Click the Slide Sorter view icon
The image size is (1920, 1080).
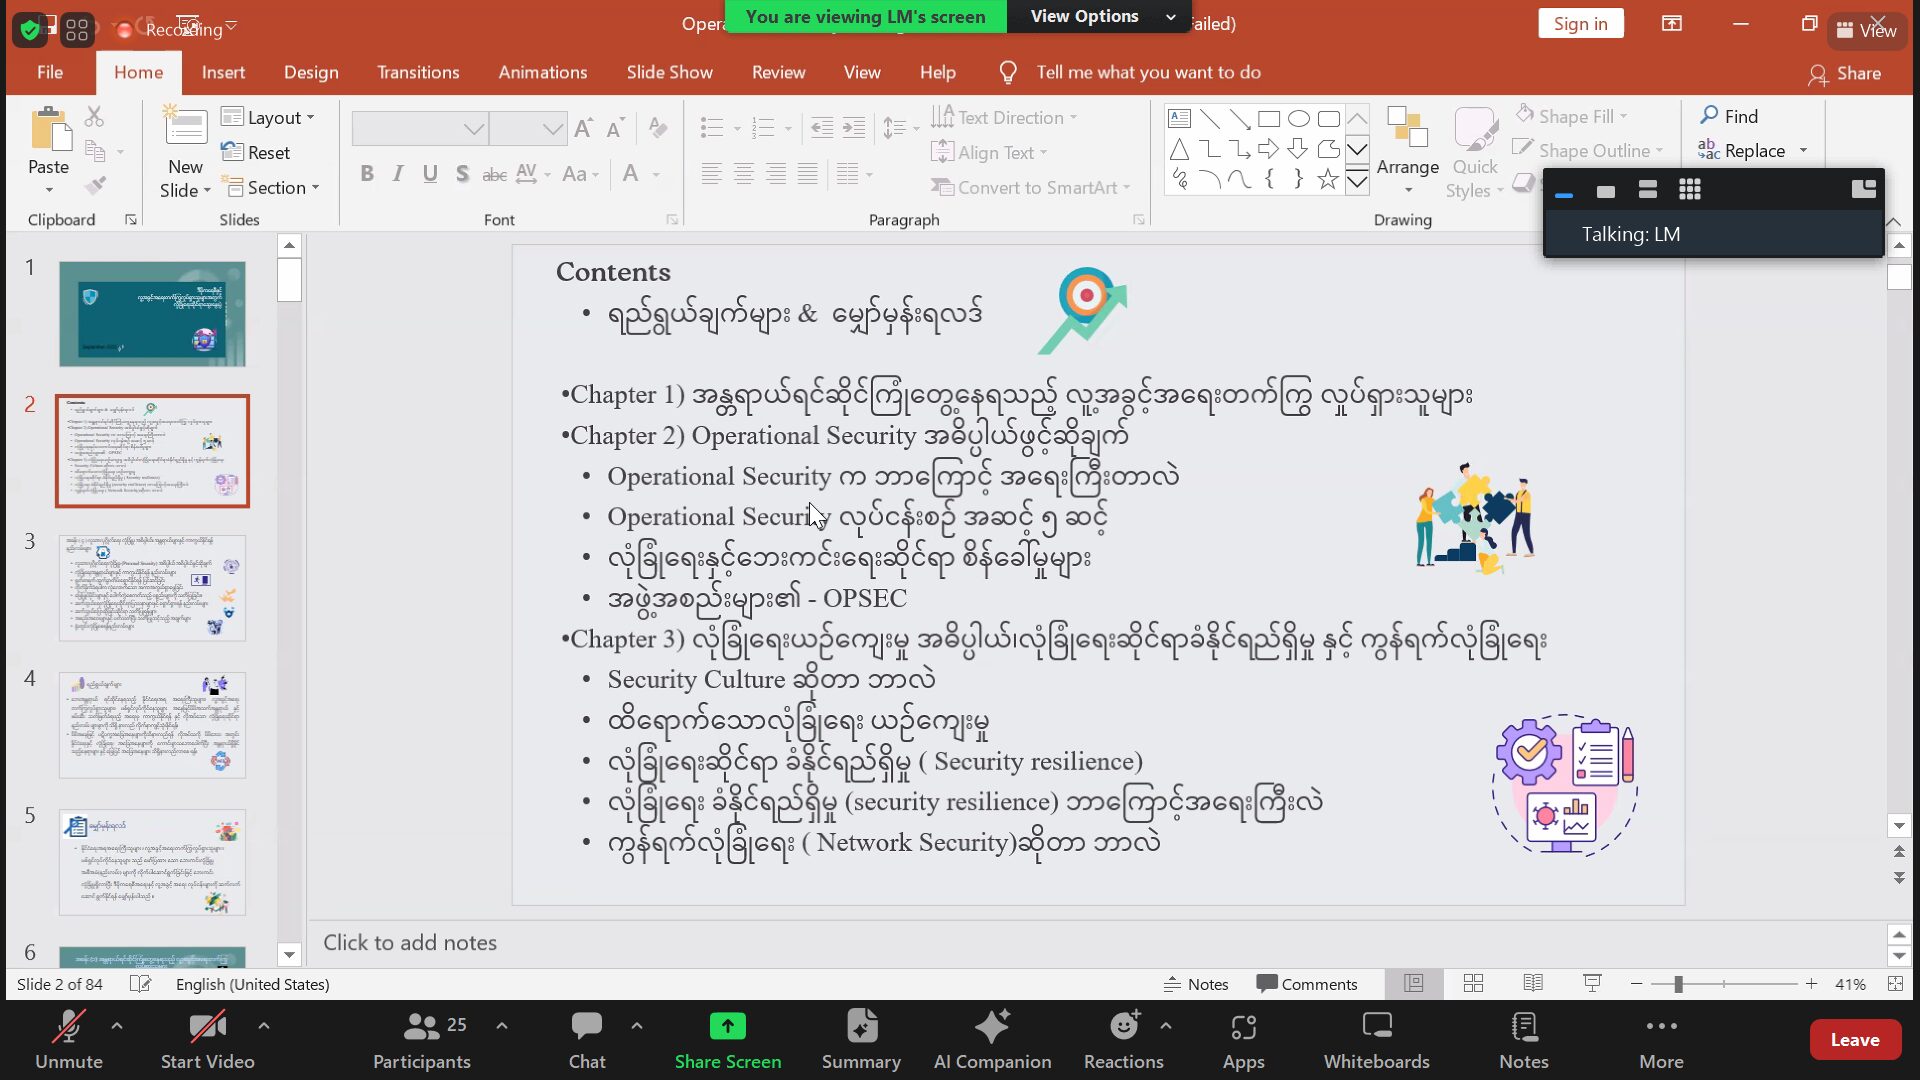(x=1473, y=984)
